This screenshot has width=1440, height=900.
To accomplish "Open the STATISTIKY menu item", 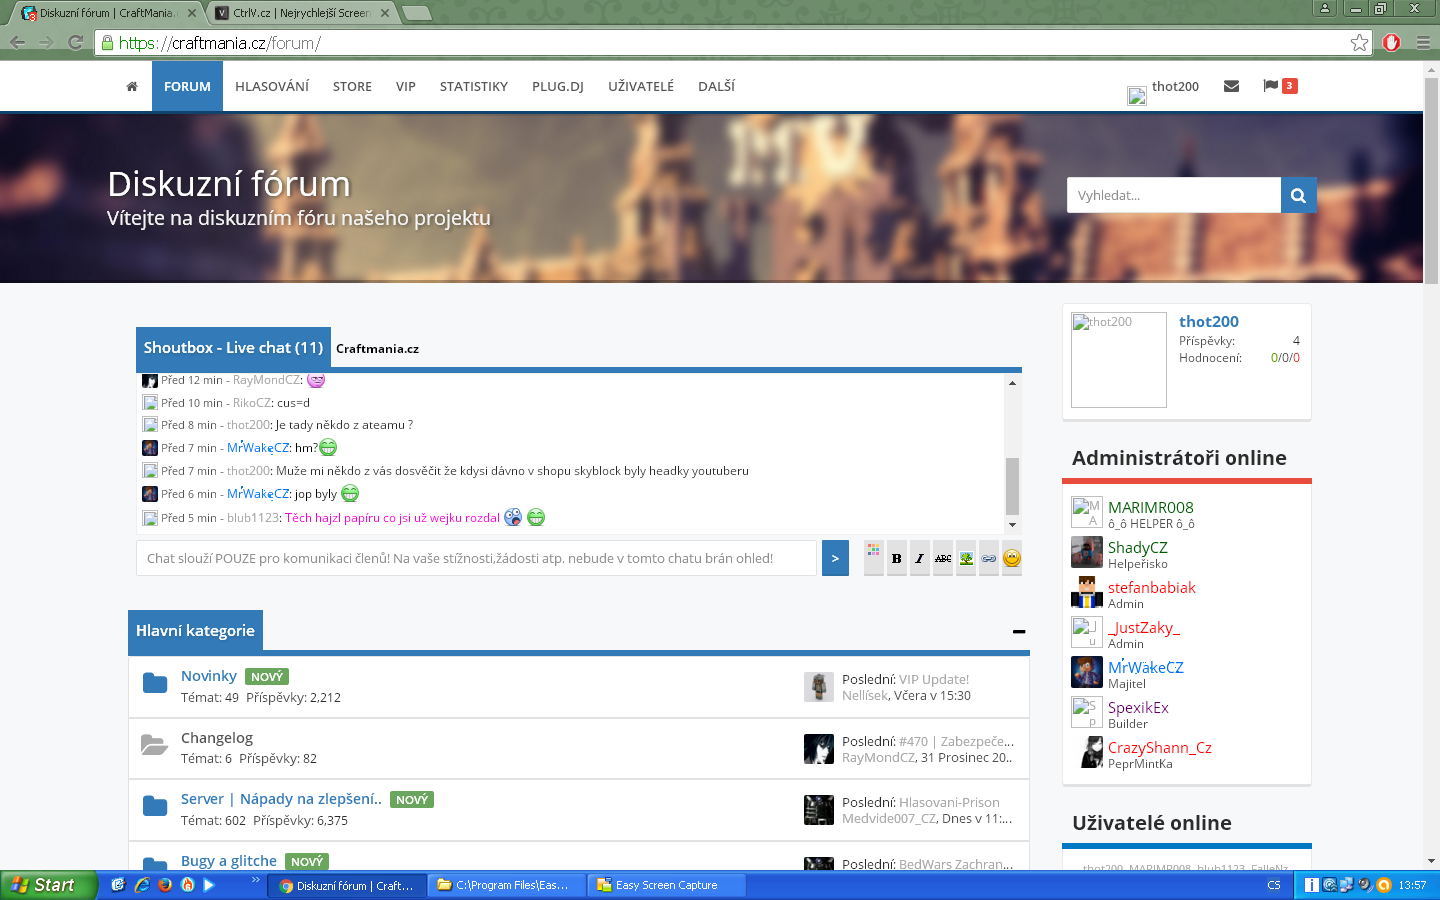I will click(474, 87).
